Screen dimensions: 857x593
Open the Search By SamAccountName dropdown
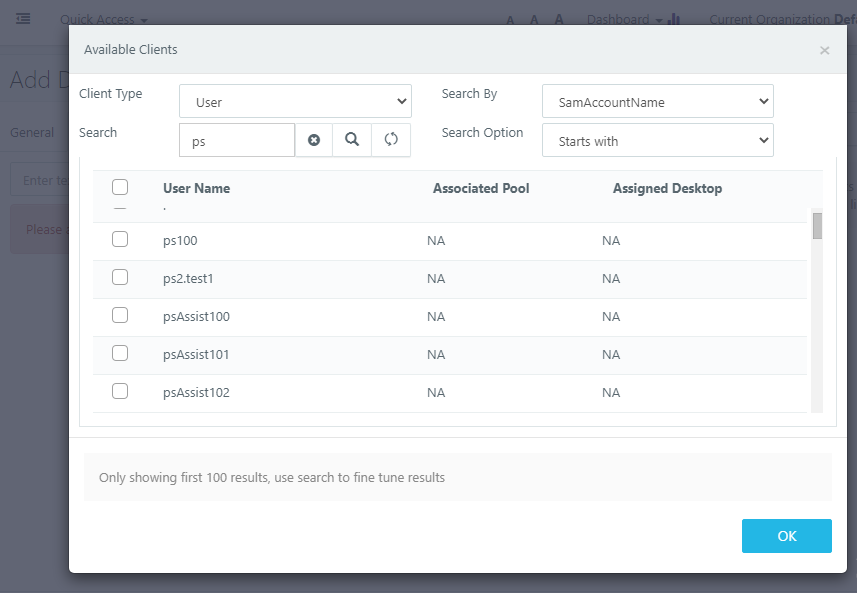tap(658, 101)
